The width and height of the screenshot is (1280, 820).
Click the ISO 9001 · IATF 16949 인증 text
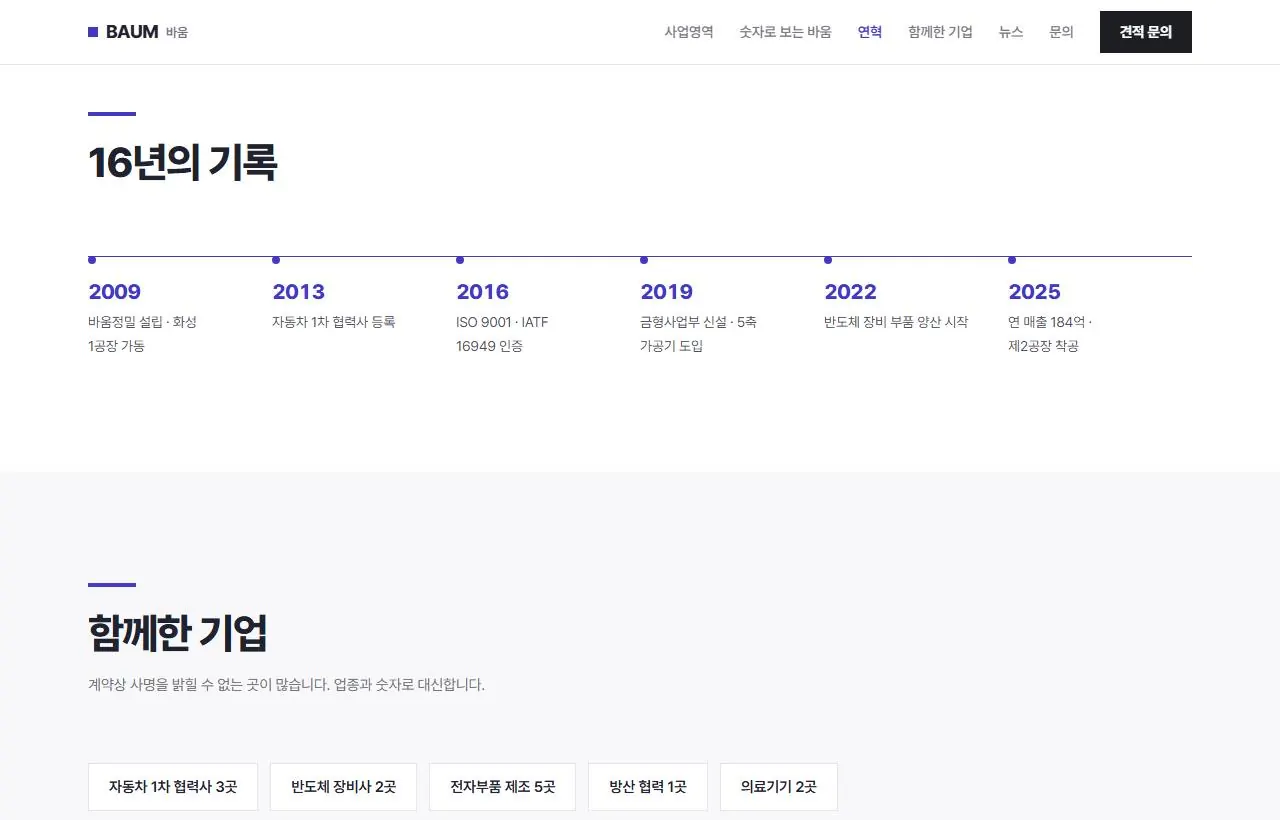click(502, 334)
